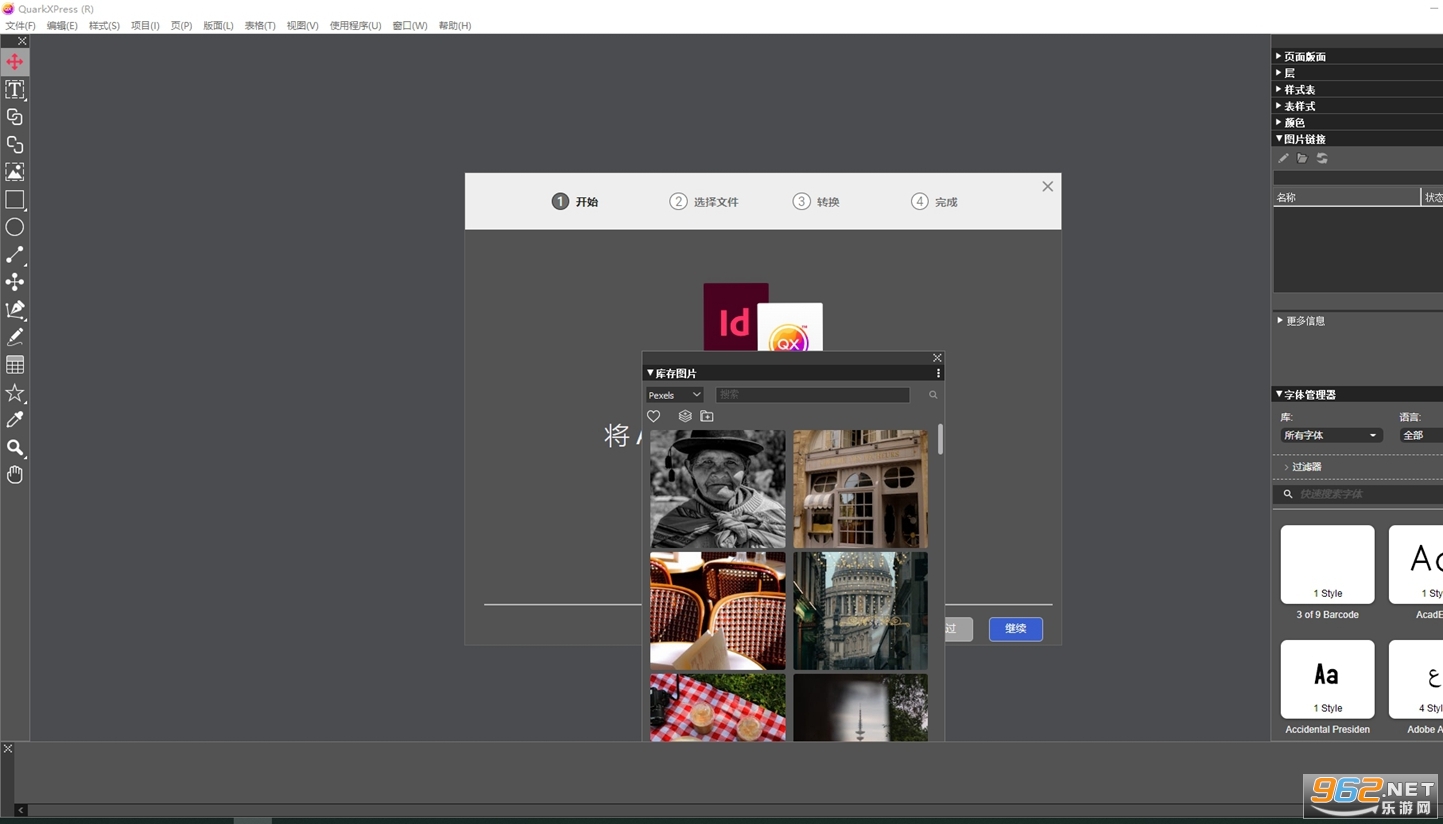Open the 样式(S) menu
This screenshot has width=1443, height=824.
pyautogui.click(x=104, y=26)
